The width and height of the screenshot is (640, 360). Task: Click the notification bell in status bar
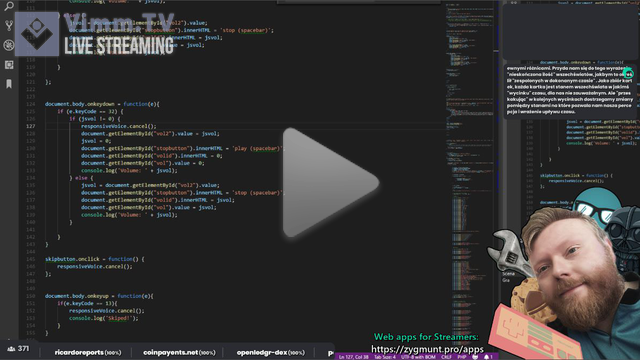click(486, 357)
